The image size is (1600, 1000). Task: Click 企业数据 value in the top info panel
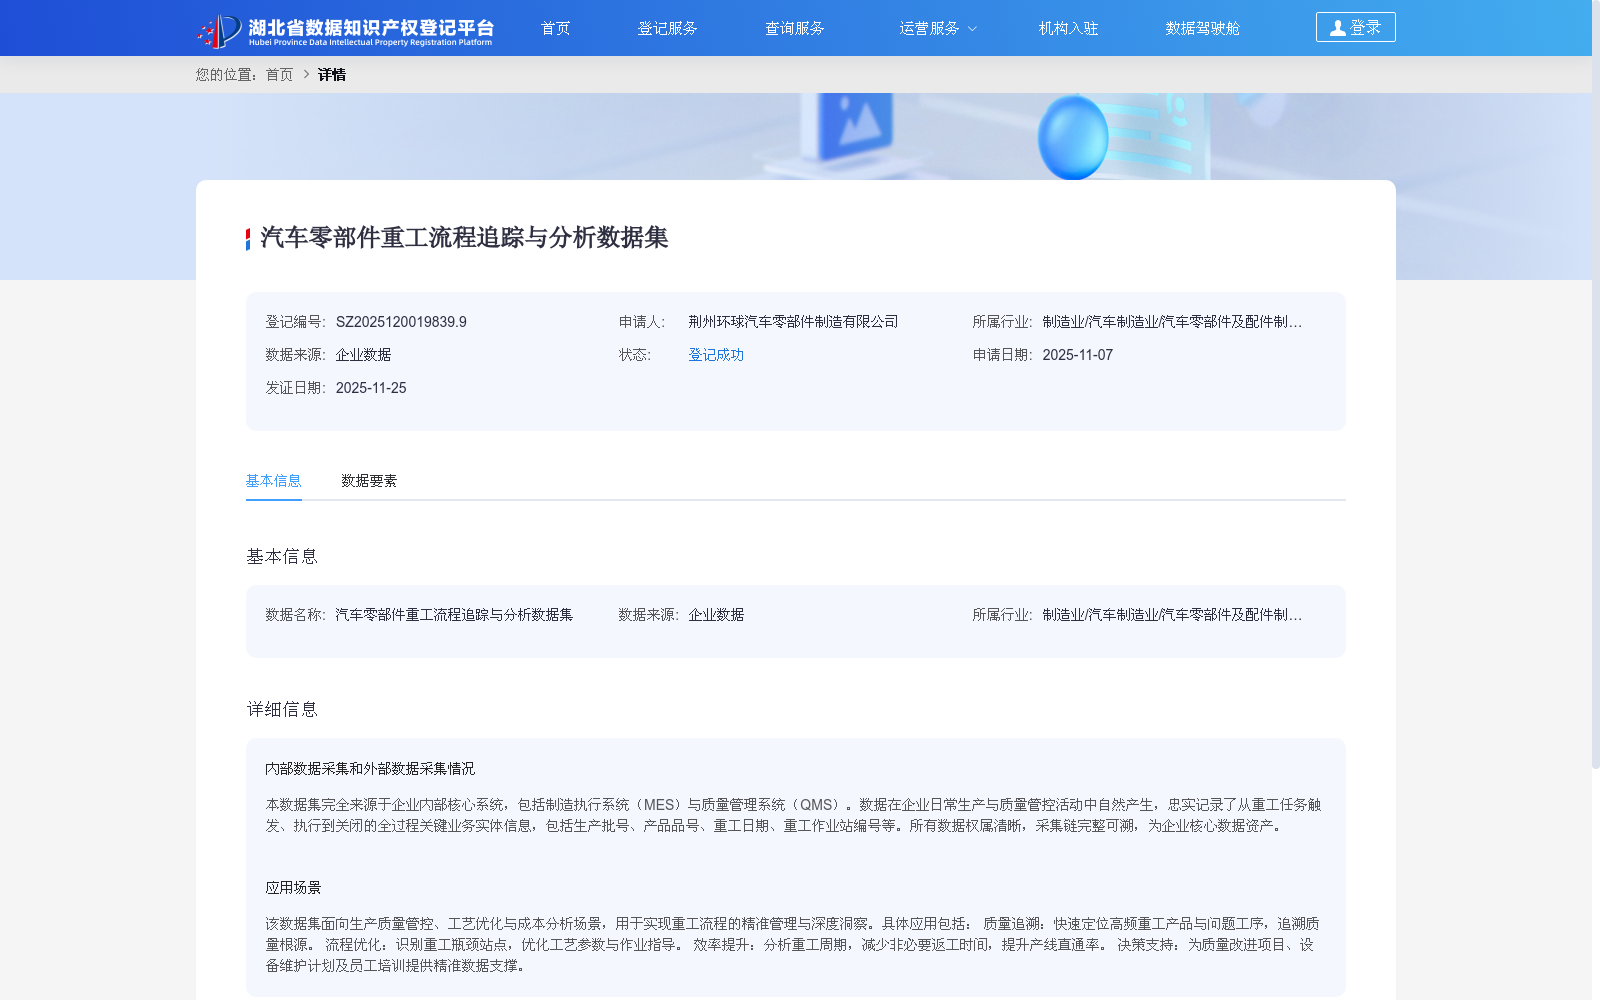363,355
